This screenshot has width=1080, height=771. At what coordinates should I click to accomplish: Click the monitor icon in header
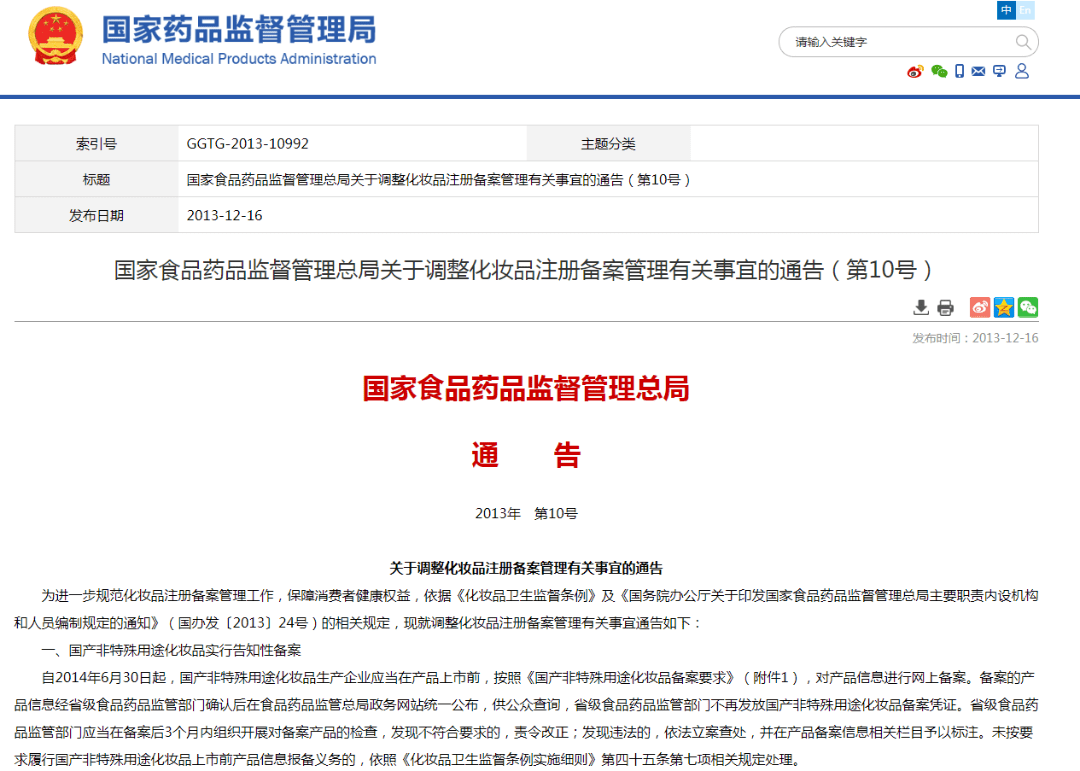tap(1000, 71)
